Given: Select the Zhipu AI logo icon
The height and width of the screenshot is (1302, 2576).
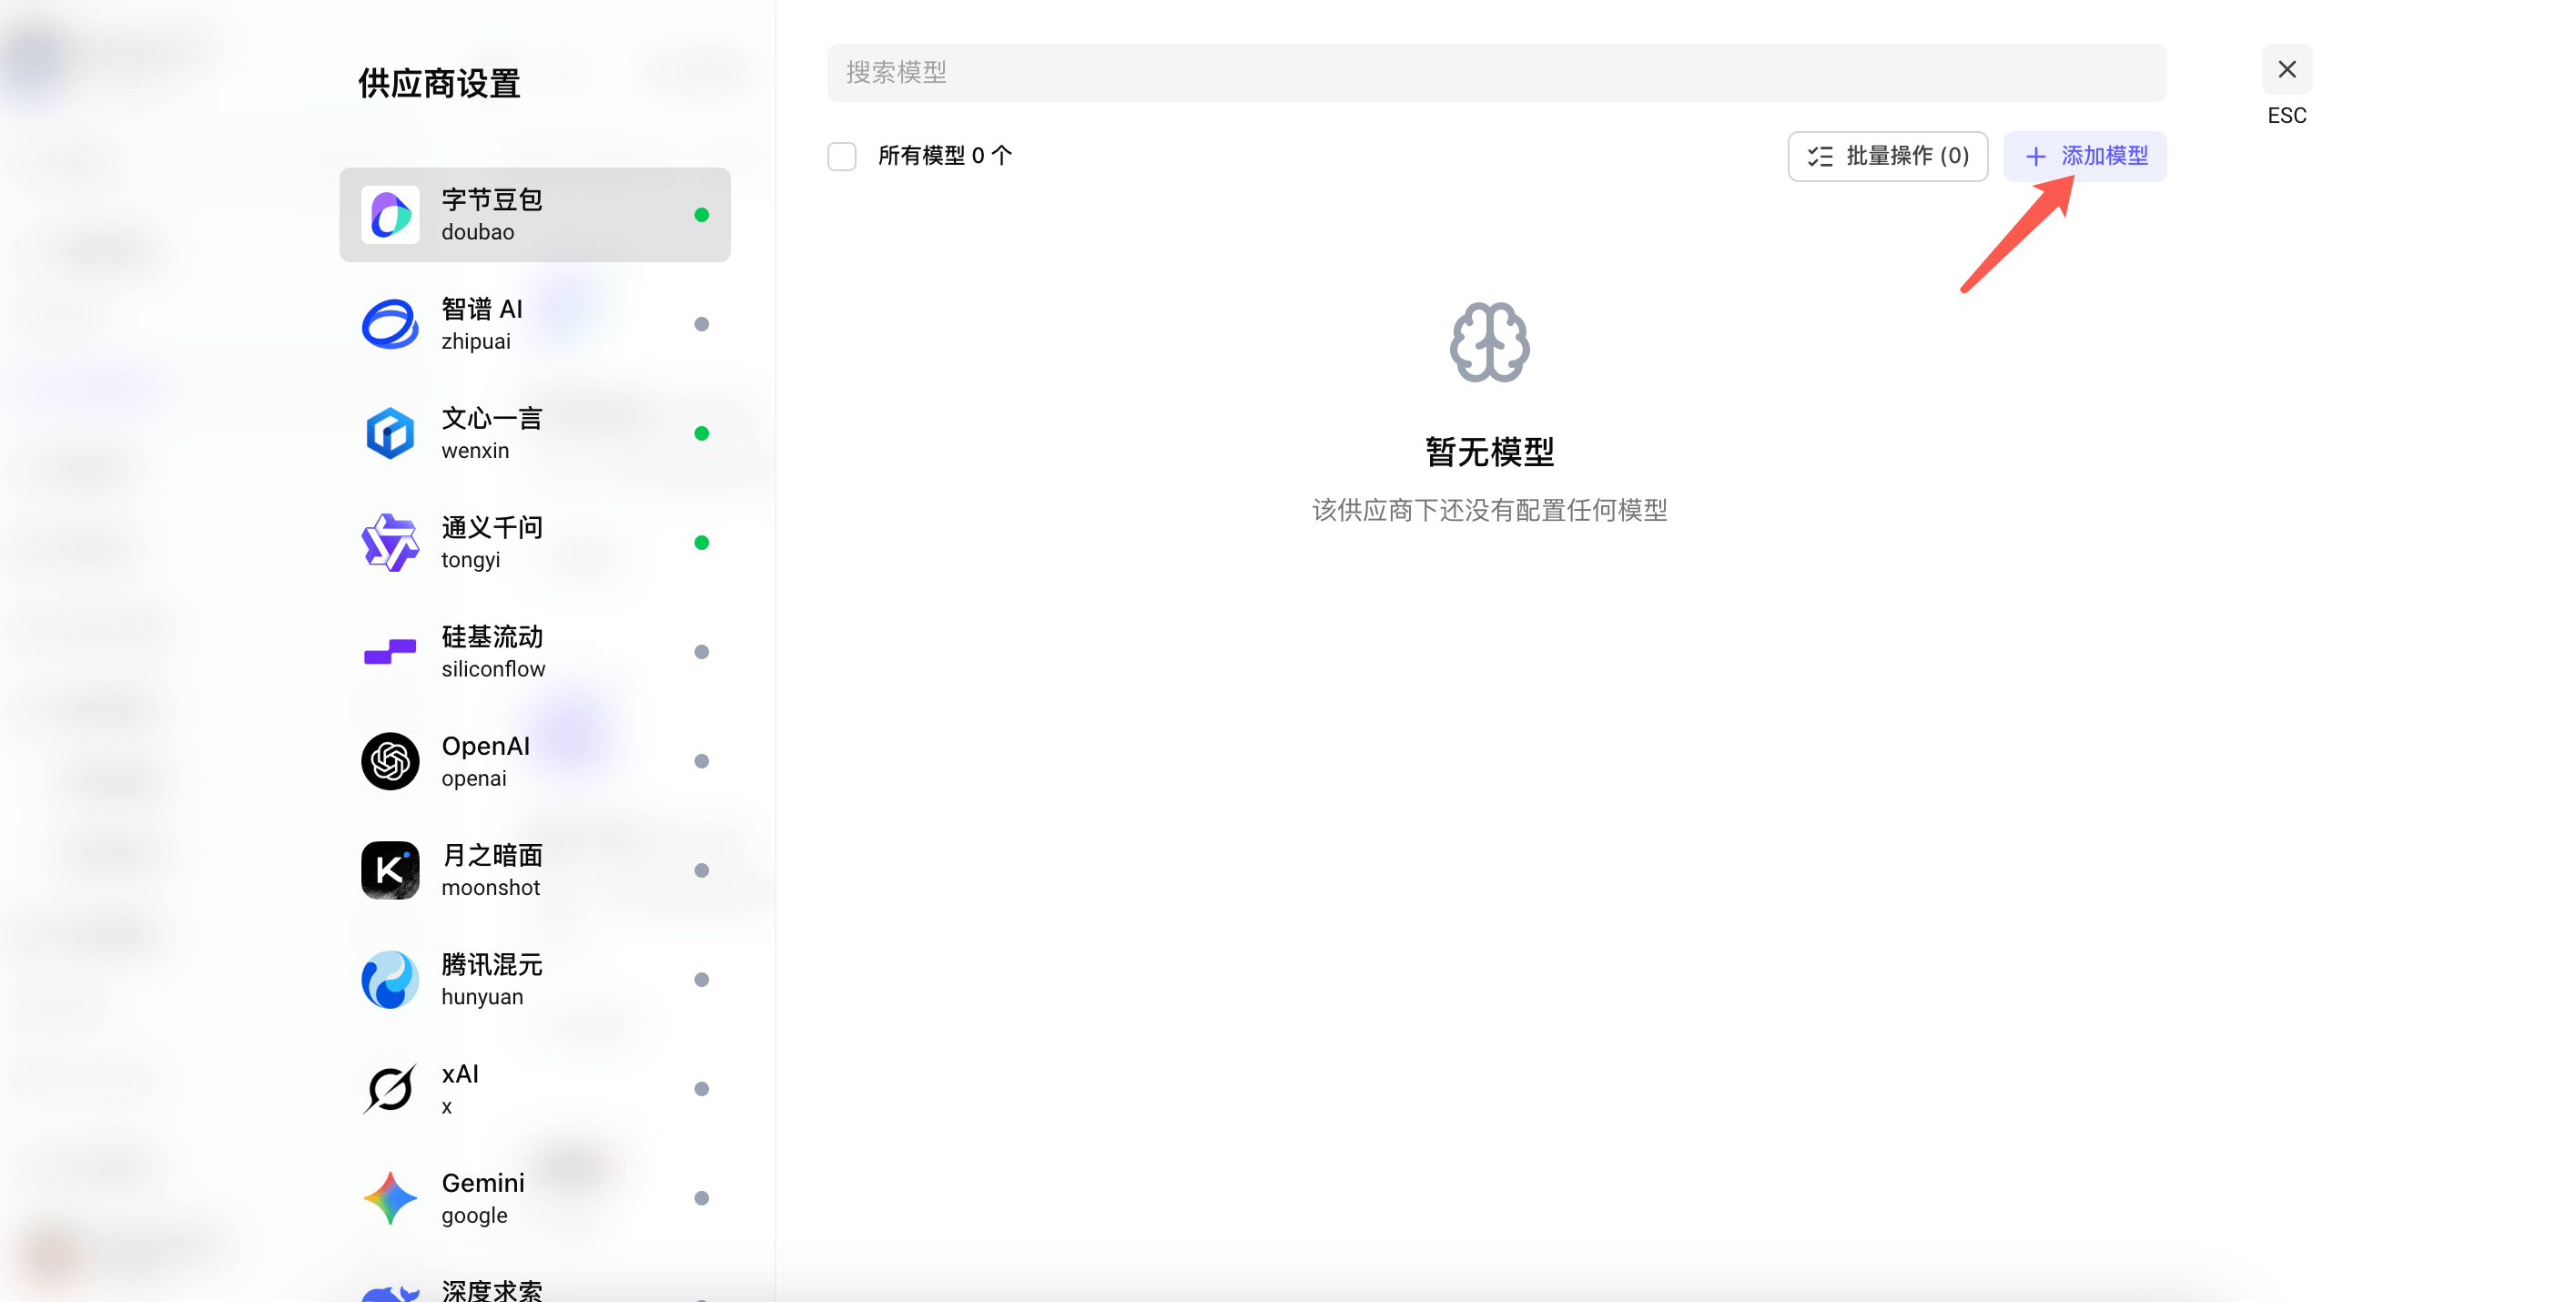Looking at the screenshot, I should (390, 324).
